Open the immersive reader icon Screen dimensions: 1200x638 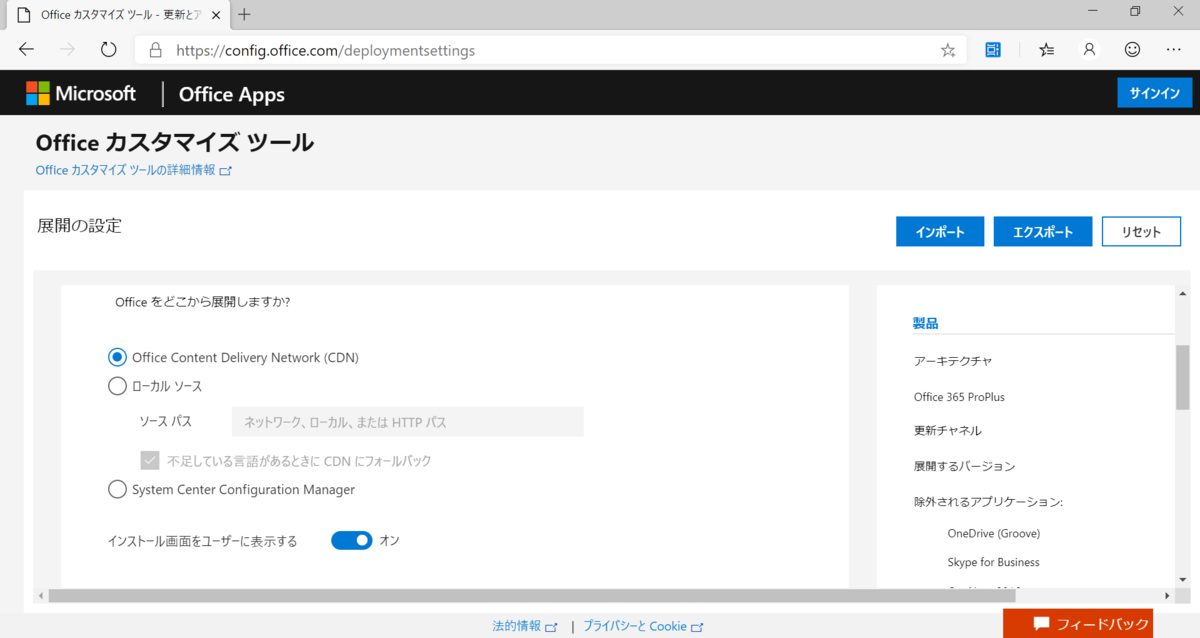[993, 49]
